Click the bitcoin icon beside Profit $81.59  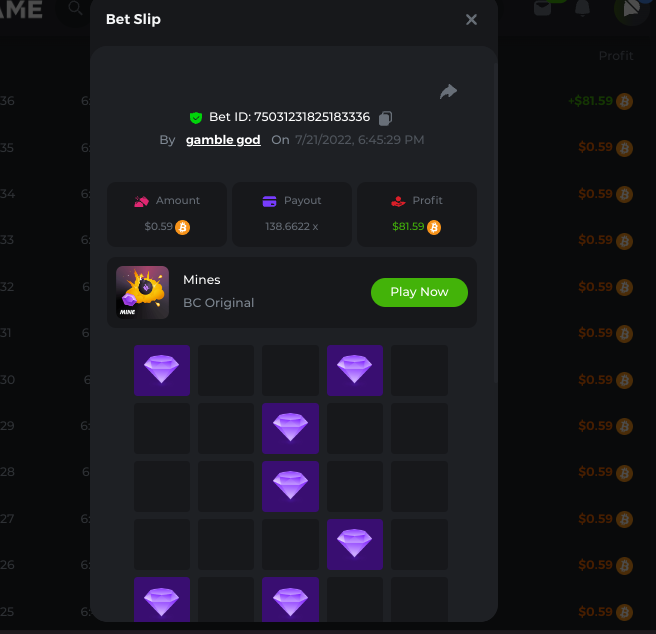[x=434, y=227]
